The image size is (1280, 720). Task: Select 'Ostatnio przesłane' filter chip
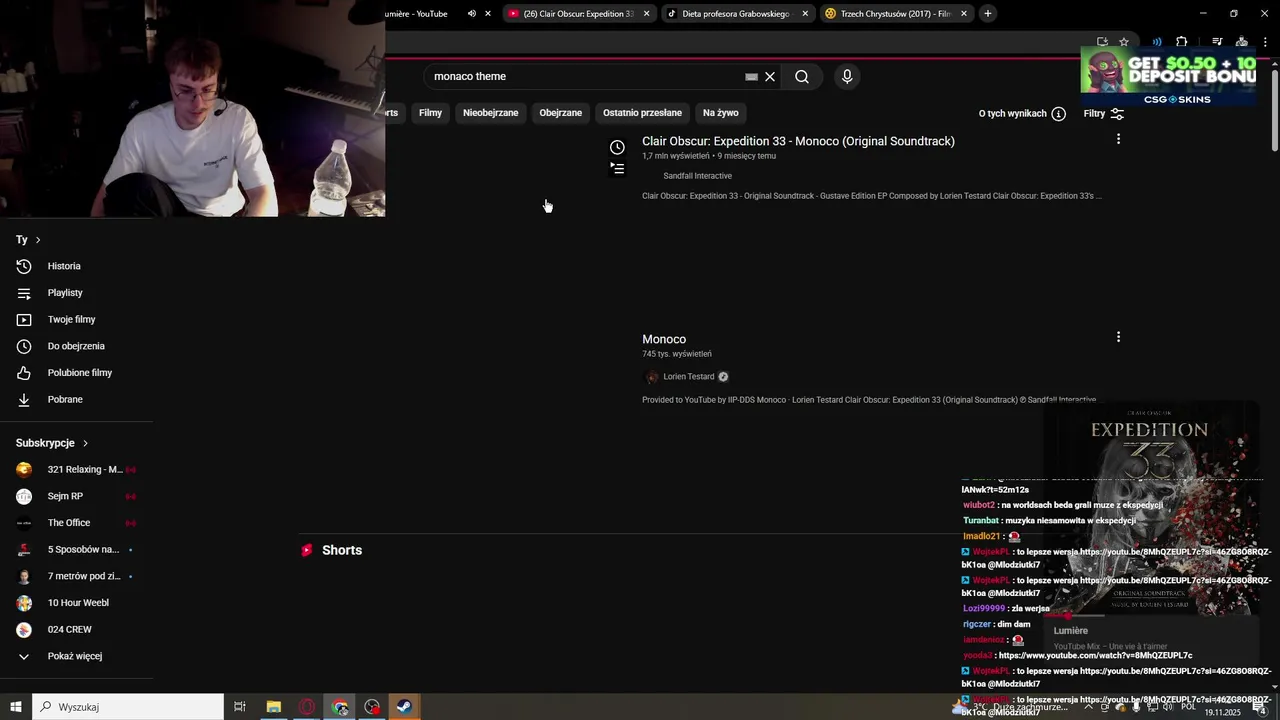point(642,113)
